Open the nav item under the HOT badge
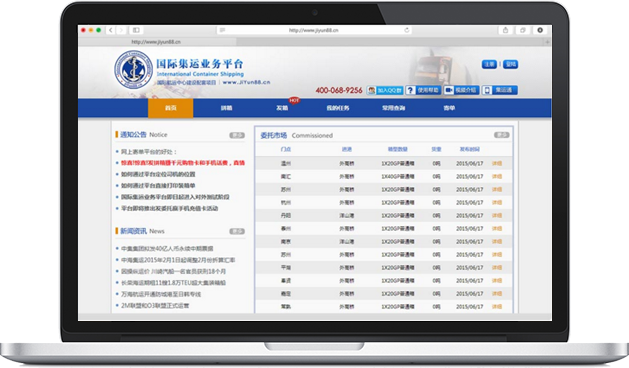 point(282,108)
